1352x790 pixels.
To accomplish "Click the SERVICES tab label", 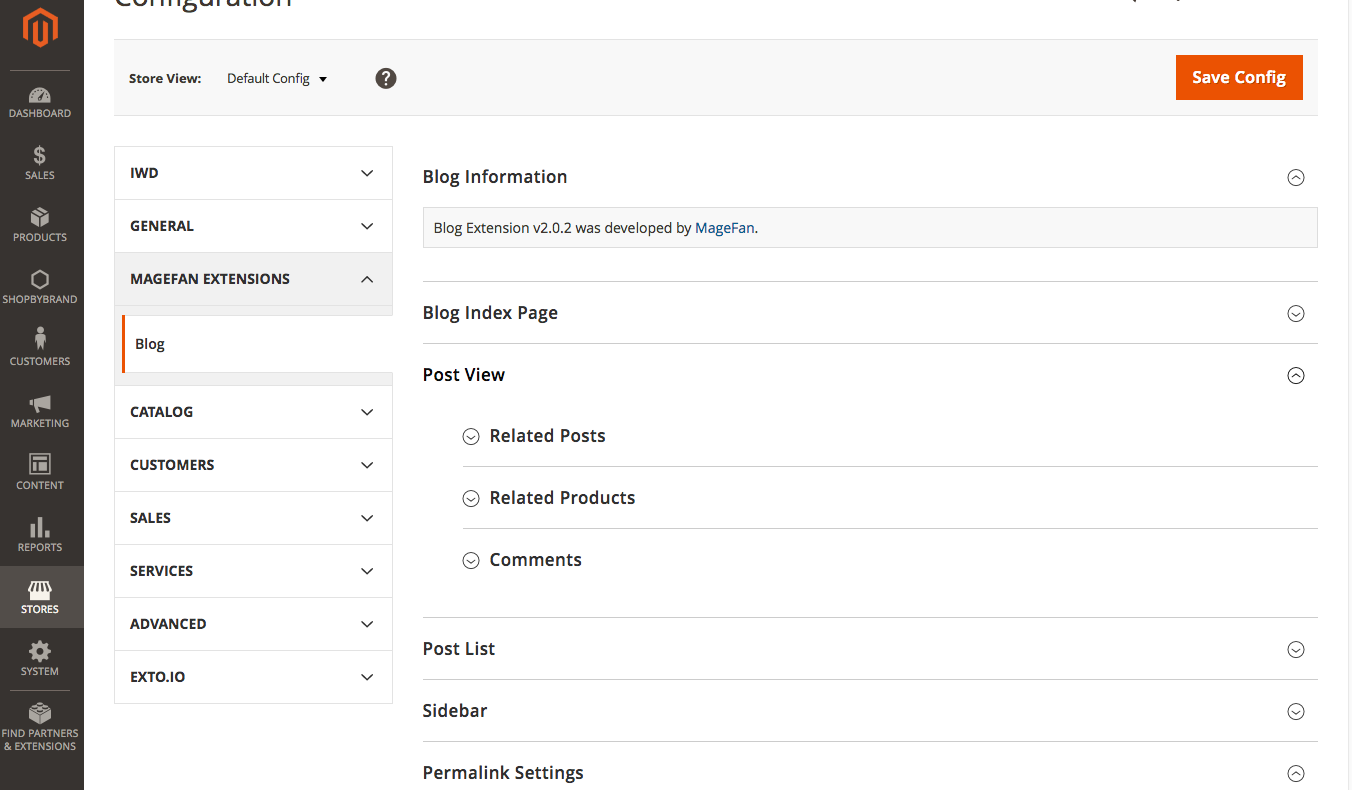I will [161, 571].
